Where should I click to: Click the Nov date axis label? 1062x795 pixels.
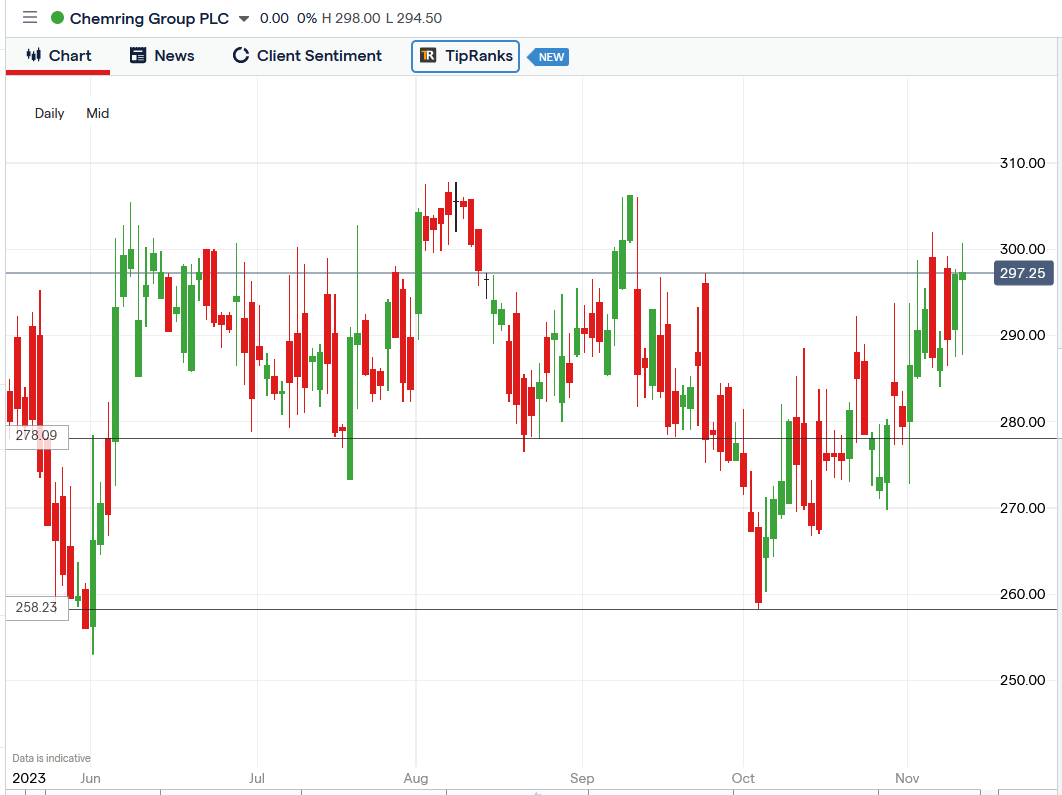click(x=907, y=778)
